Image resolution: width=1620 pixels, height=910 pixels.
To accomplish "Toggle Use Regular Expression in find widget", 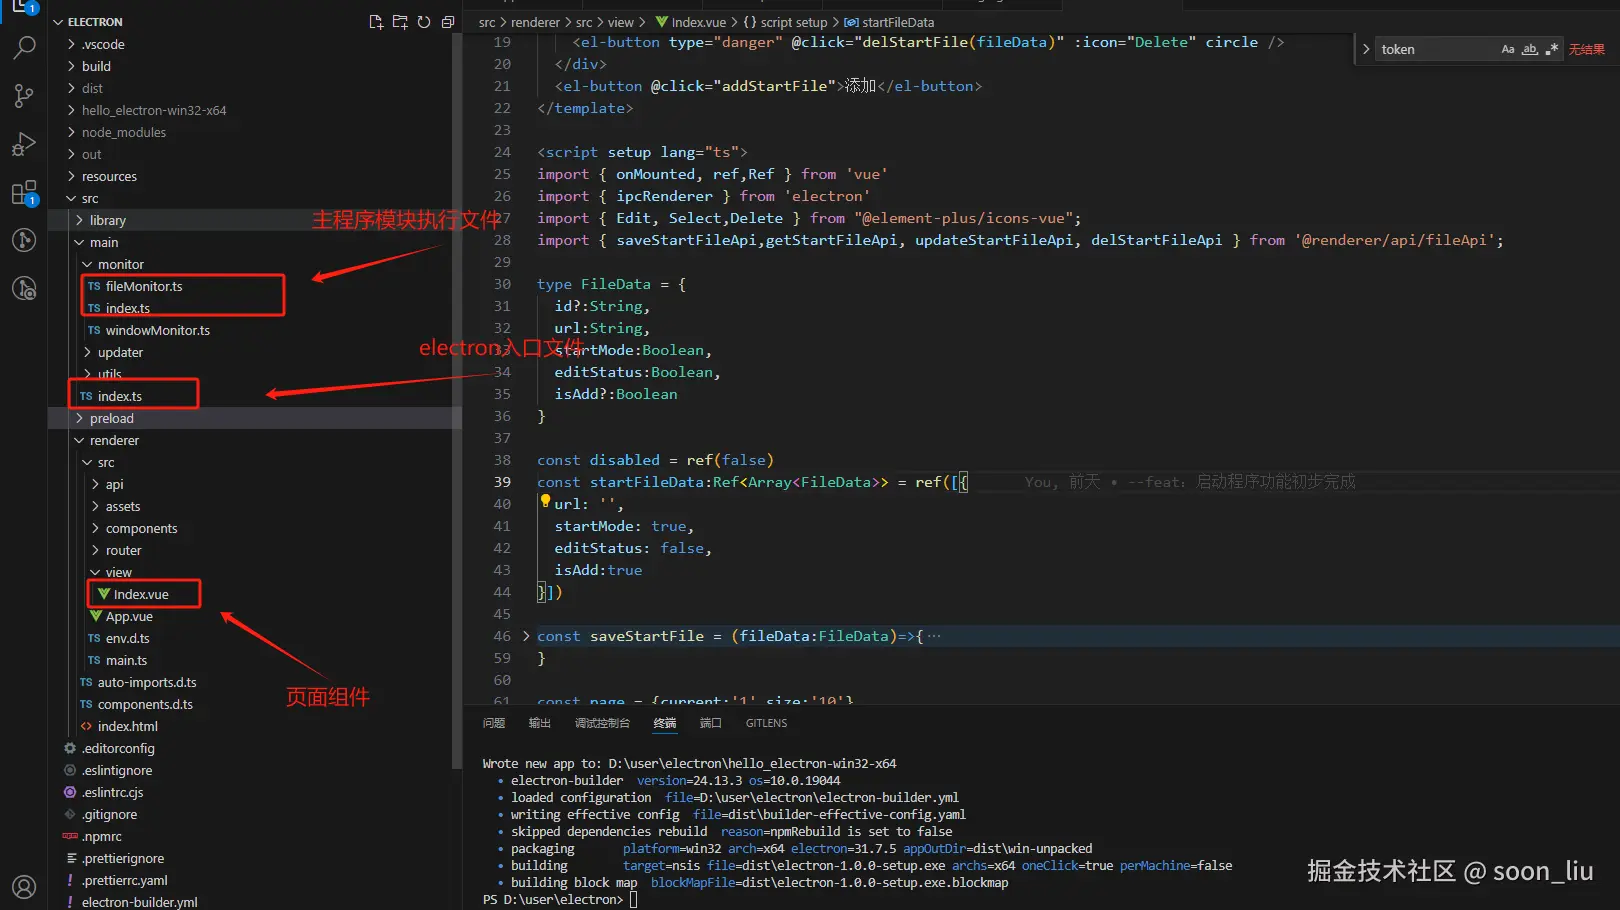I will point(1552,49).
